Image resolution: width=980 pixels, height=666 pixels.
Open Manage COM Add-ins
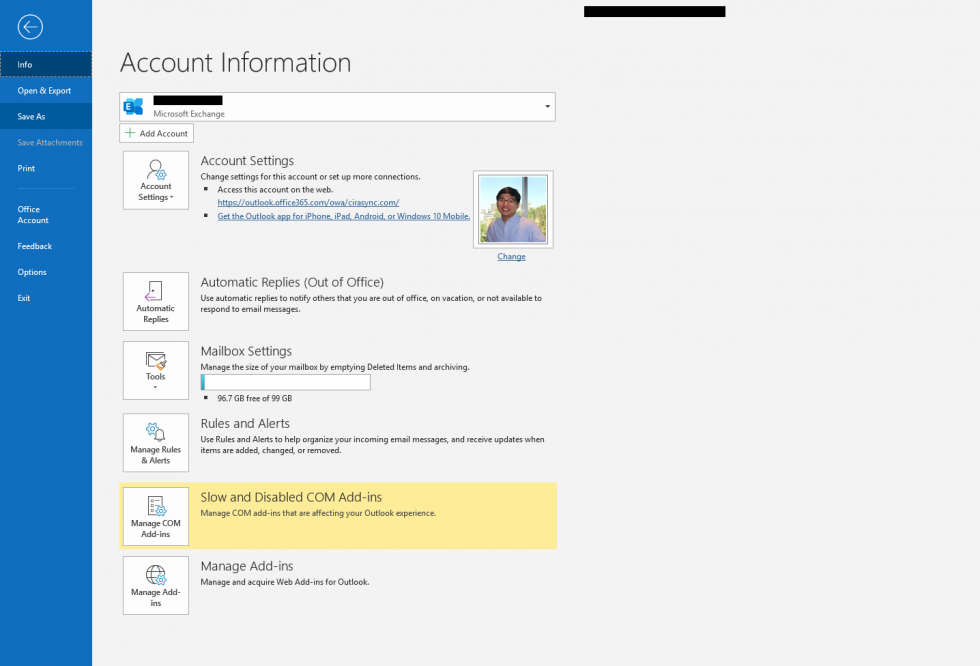[x=155, y=516]
